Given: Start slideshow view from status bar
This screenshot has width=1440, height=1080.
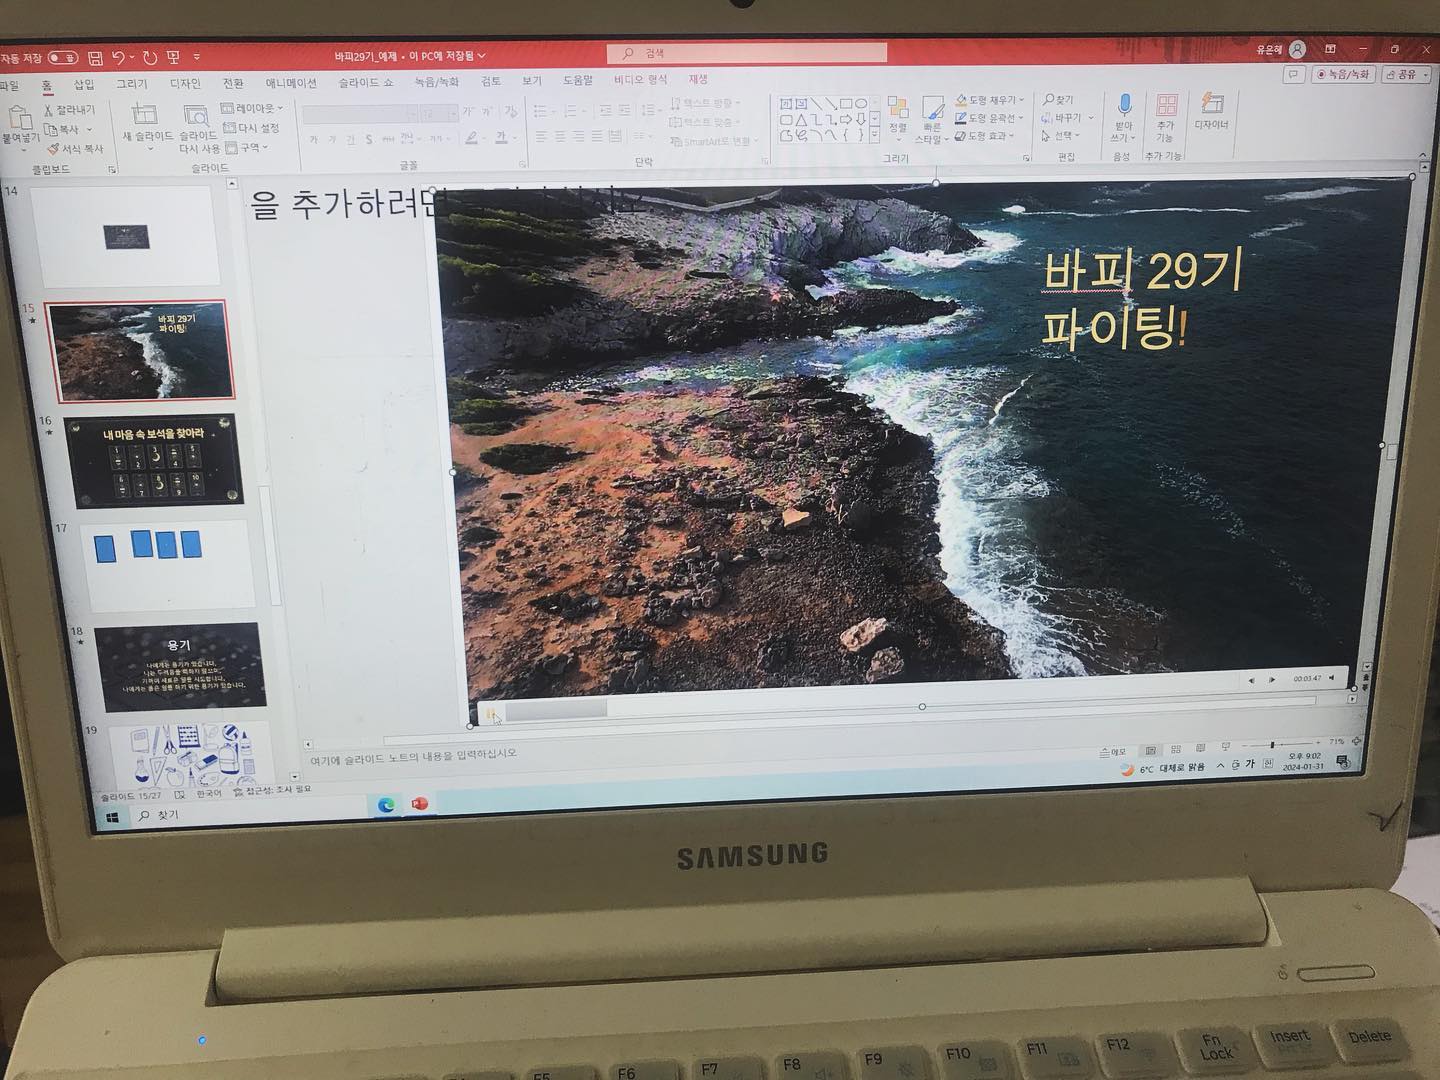Looking at the screenshot, I should (1225, 746).
